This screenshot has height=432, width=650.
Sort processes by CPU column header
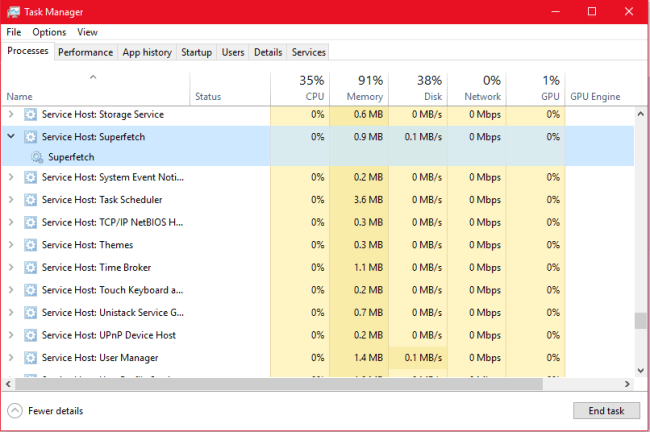coord(300,89)
